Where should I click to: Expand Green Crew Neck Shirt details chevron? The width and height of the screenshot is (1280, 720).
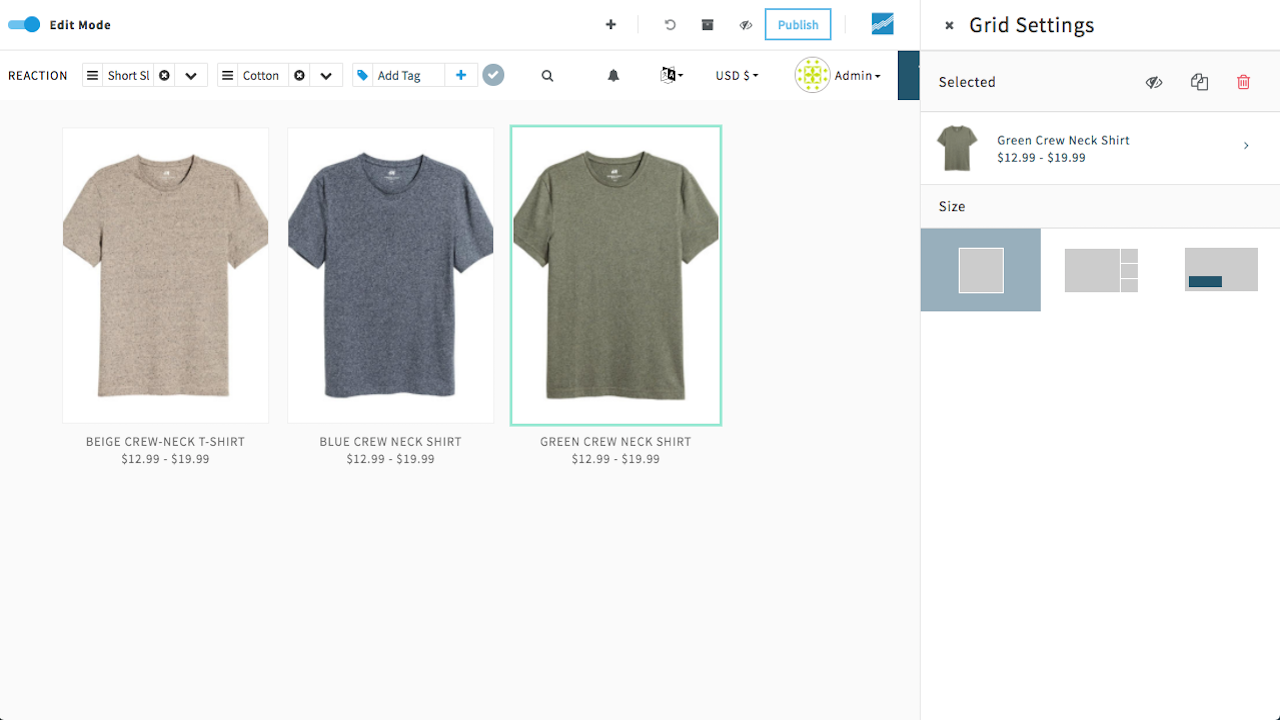(1246, 146)
